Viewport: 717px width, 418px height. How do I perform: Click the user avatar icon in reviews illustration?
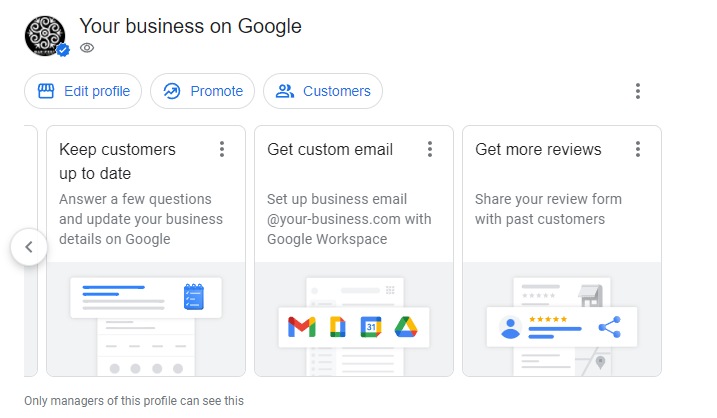tap(510, 327)
